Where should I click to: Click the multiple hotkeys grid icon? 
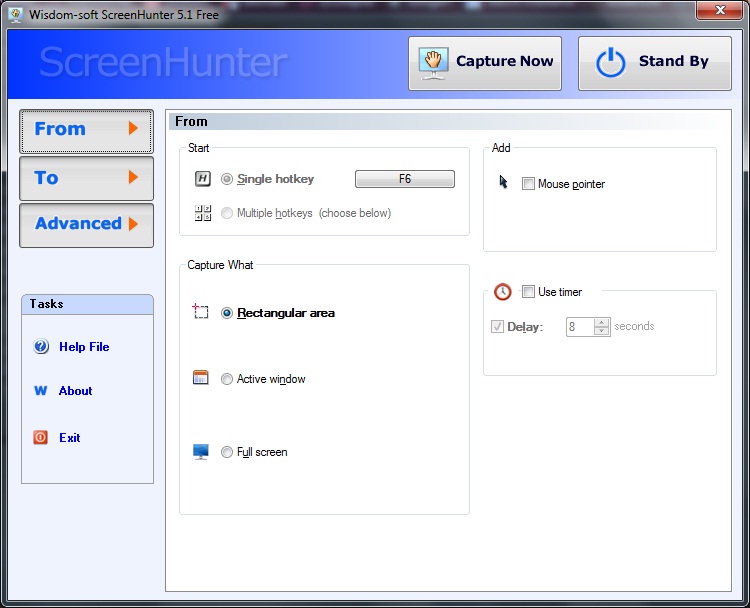[x=203, y=213]
